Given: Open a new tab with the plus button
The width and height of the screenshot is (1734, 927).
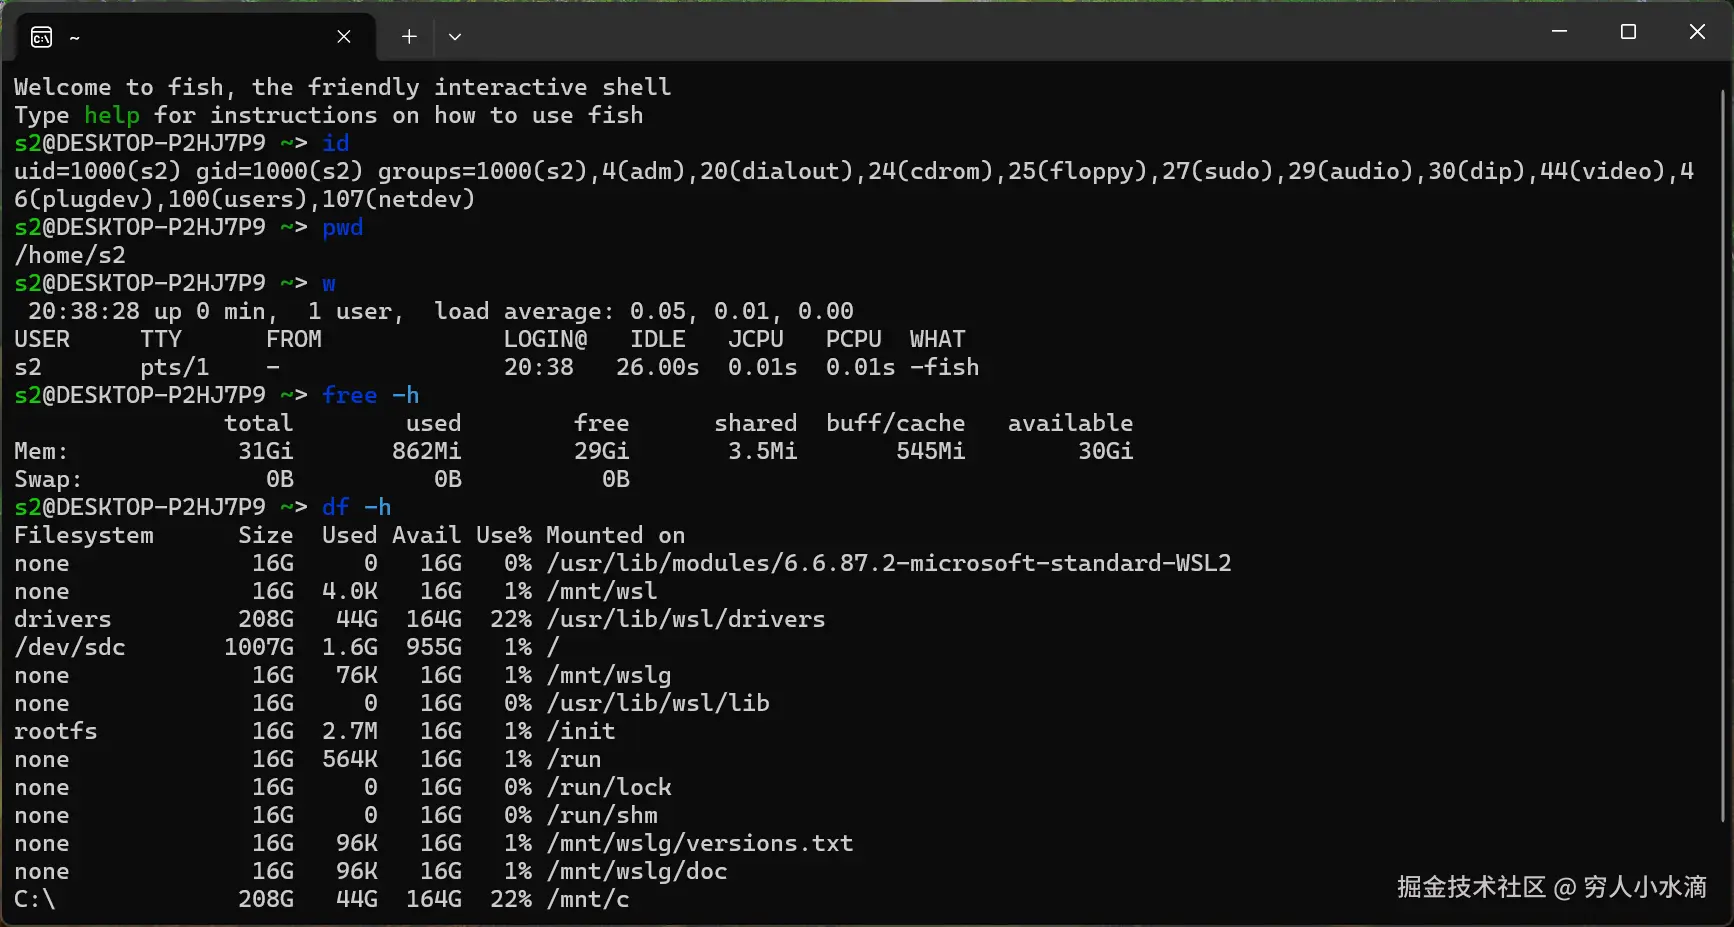Looking at the screenshot, I should click(x=409, y=37).
